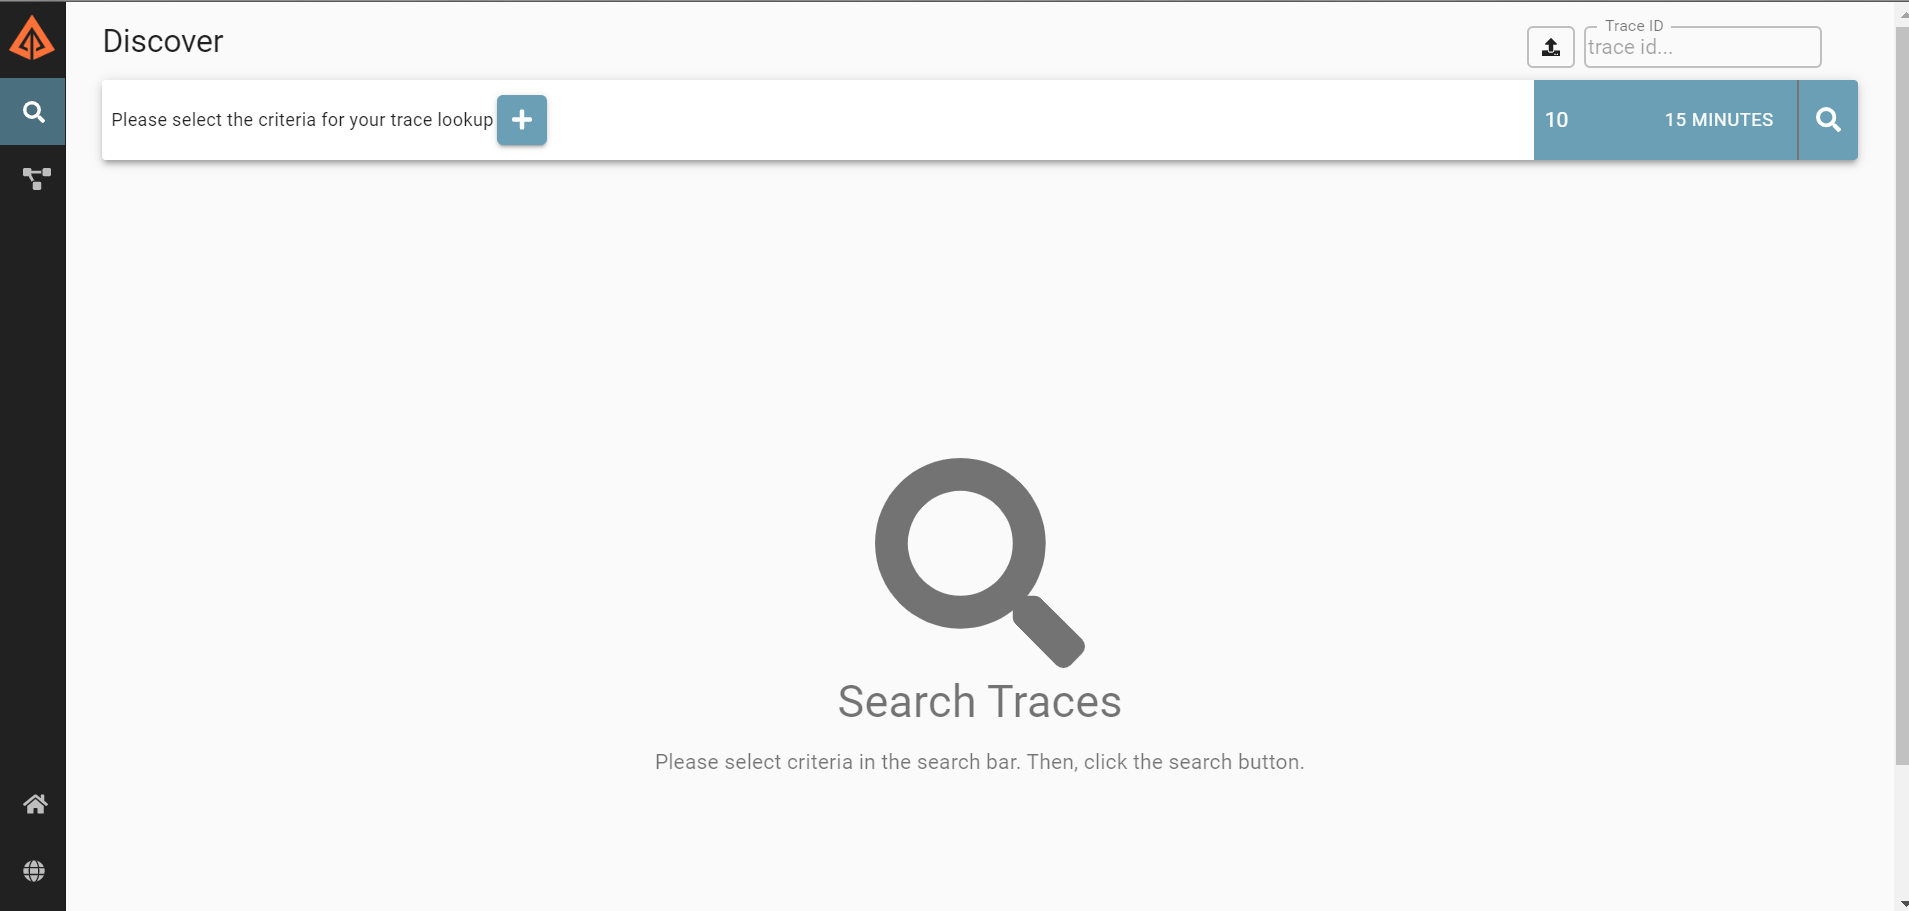Click the criteria placeholder text in search bar
The width and height of the screenshot is (1909, 911).
click(x=302, y=120)
